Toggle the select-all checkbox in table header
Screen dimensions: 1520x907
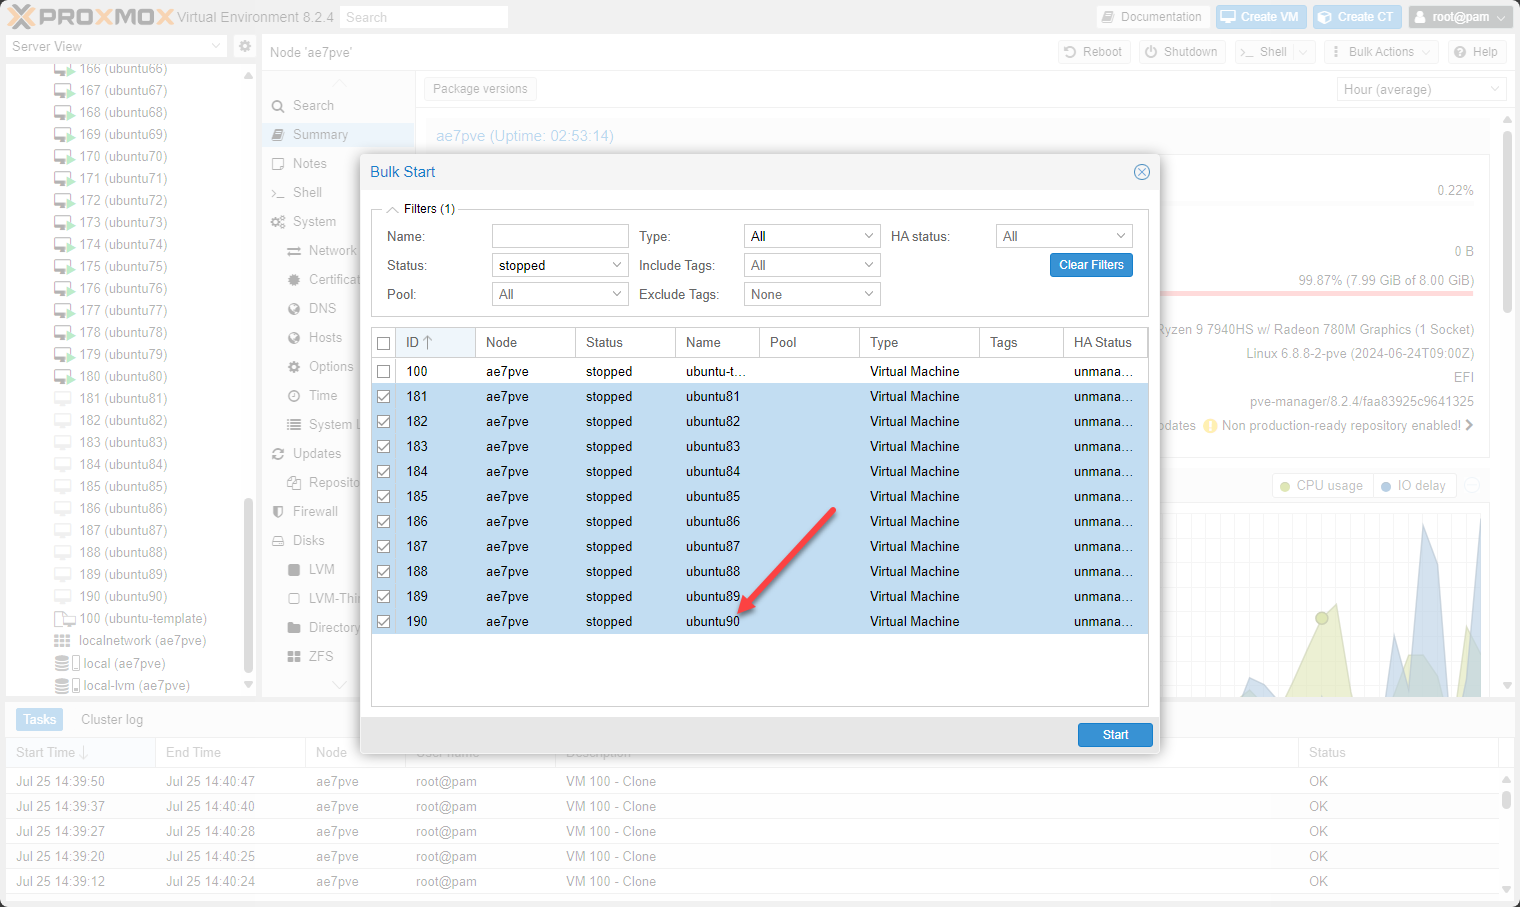click(x=383, y=343)
